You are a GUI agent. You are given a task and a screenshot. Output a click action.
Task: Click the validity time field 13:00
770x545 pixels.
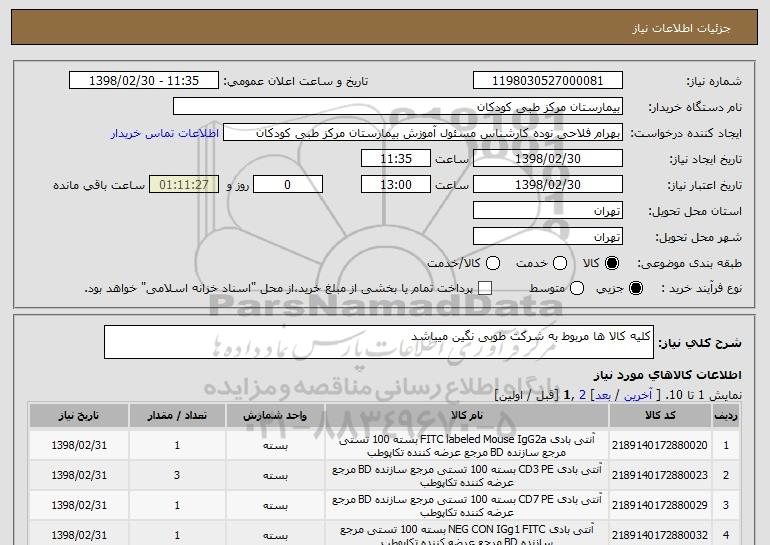[x=396, y=185]
